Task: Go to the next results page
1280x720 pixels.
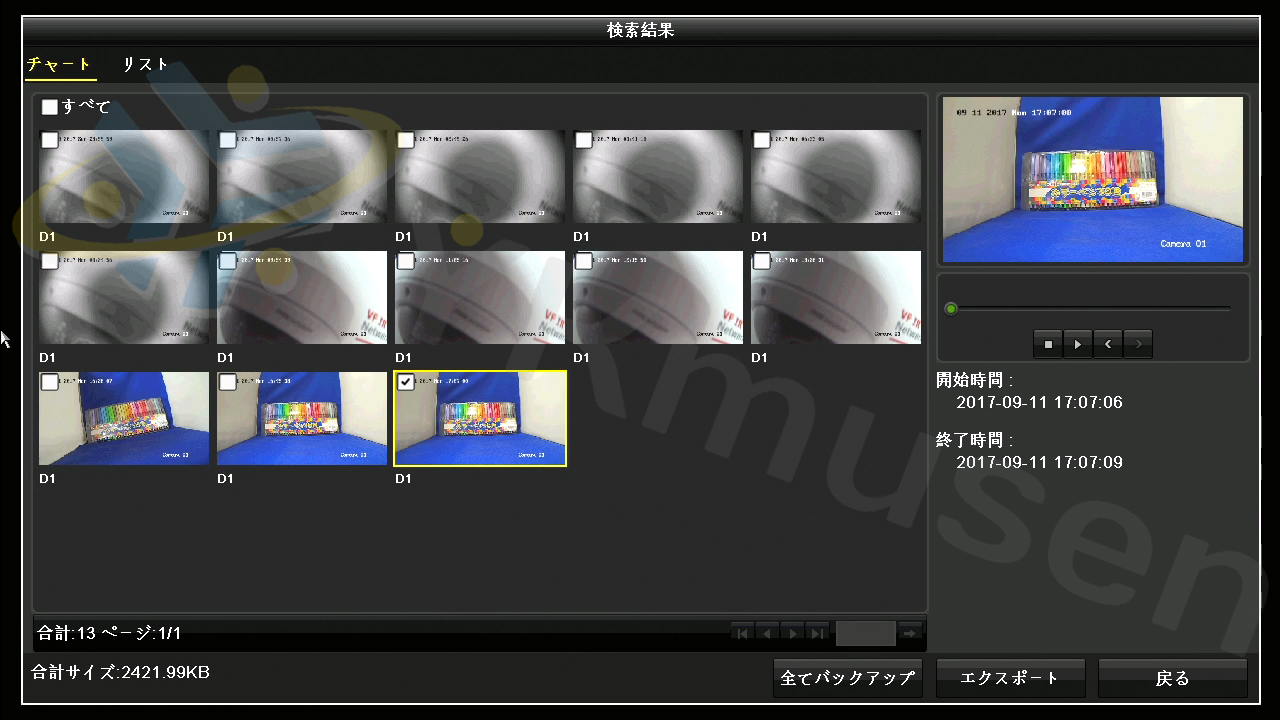Action: pos(791,632)
